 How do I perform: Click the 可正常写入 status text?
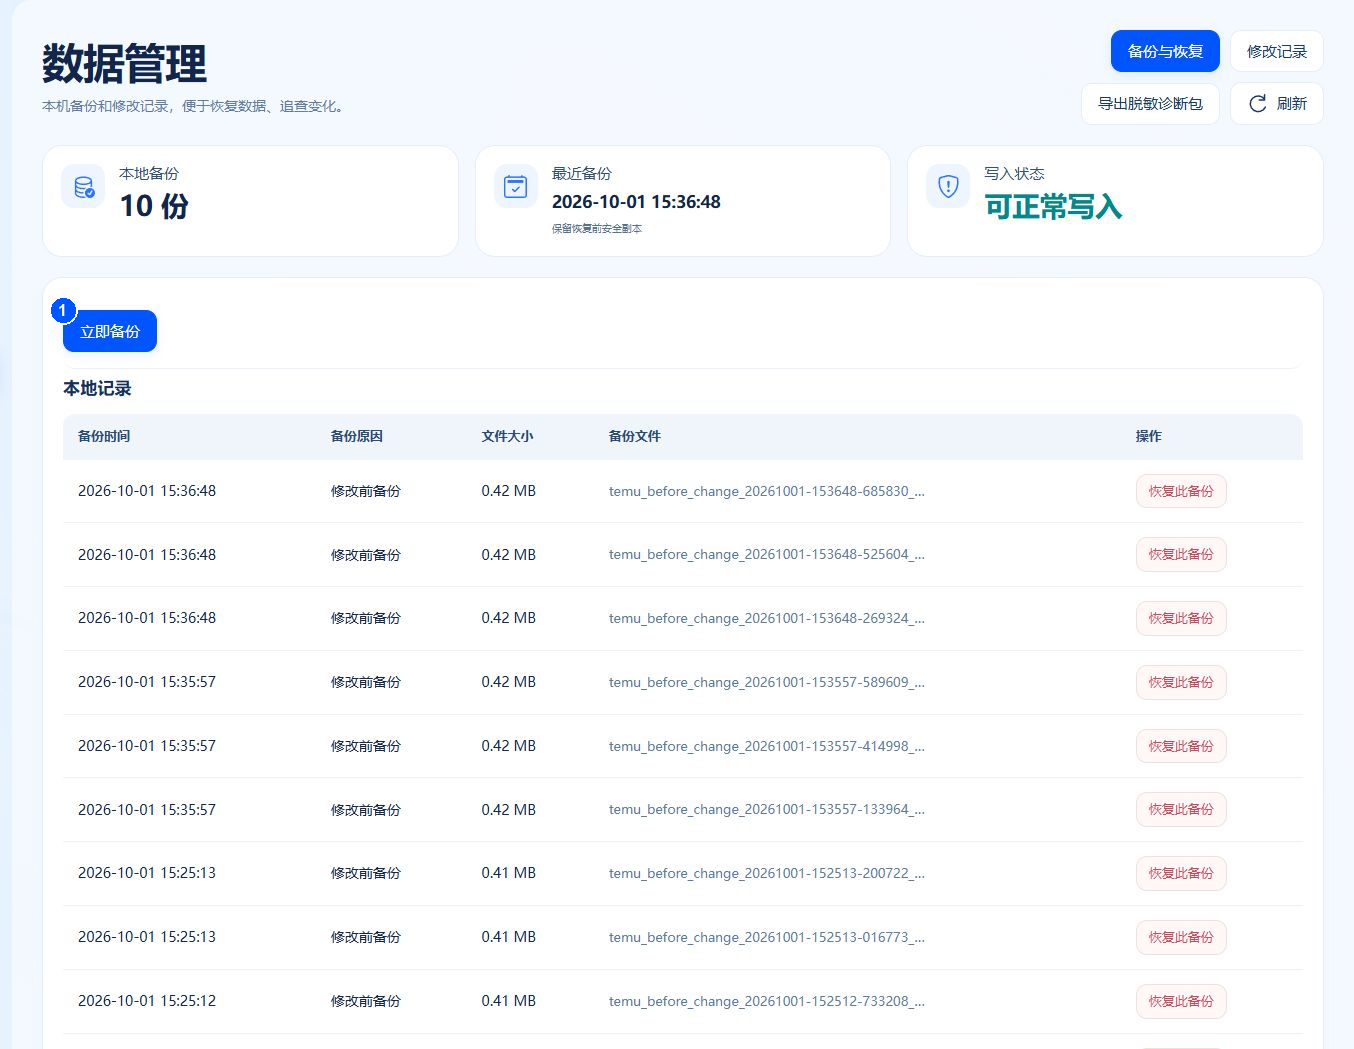pos(1053,206)
